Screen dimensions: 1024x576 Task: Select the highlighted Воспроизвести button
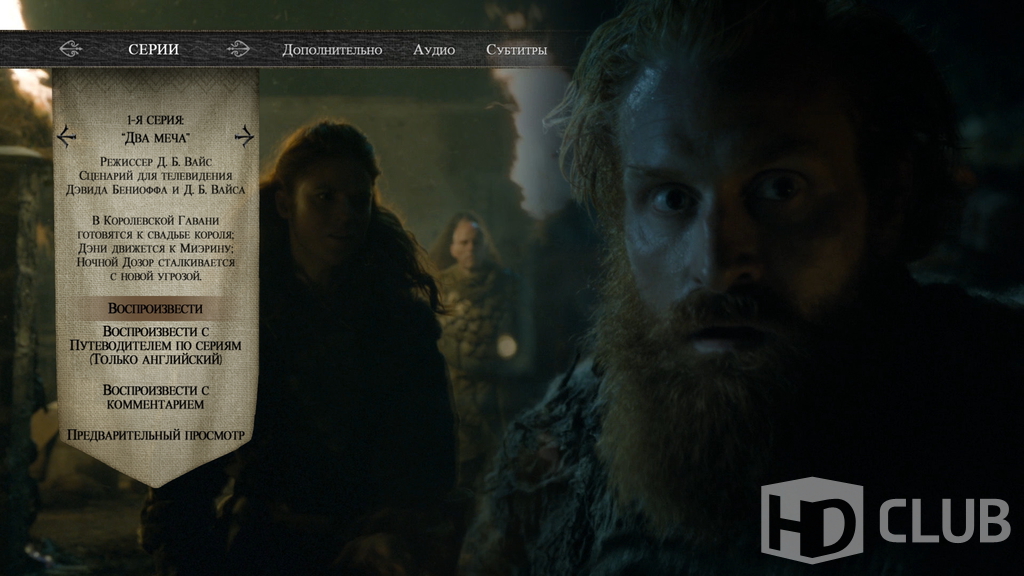click(155, 308)
